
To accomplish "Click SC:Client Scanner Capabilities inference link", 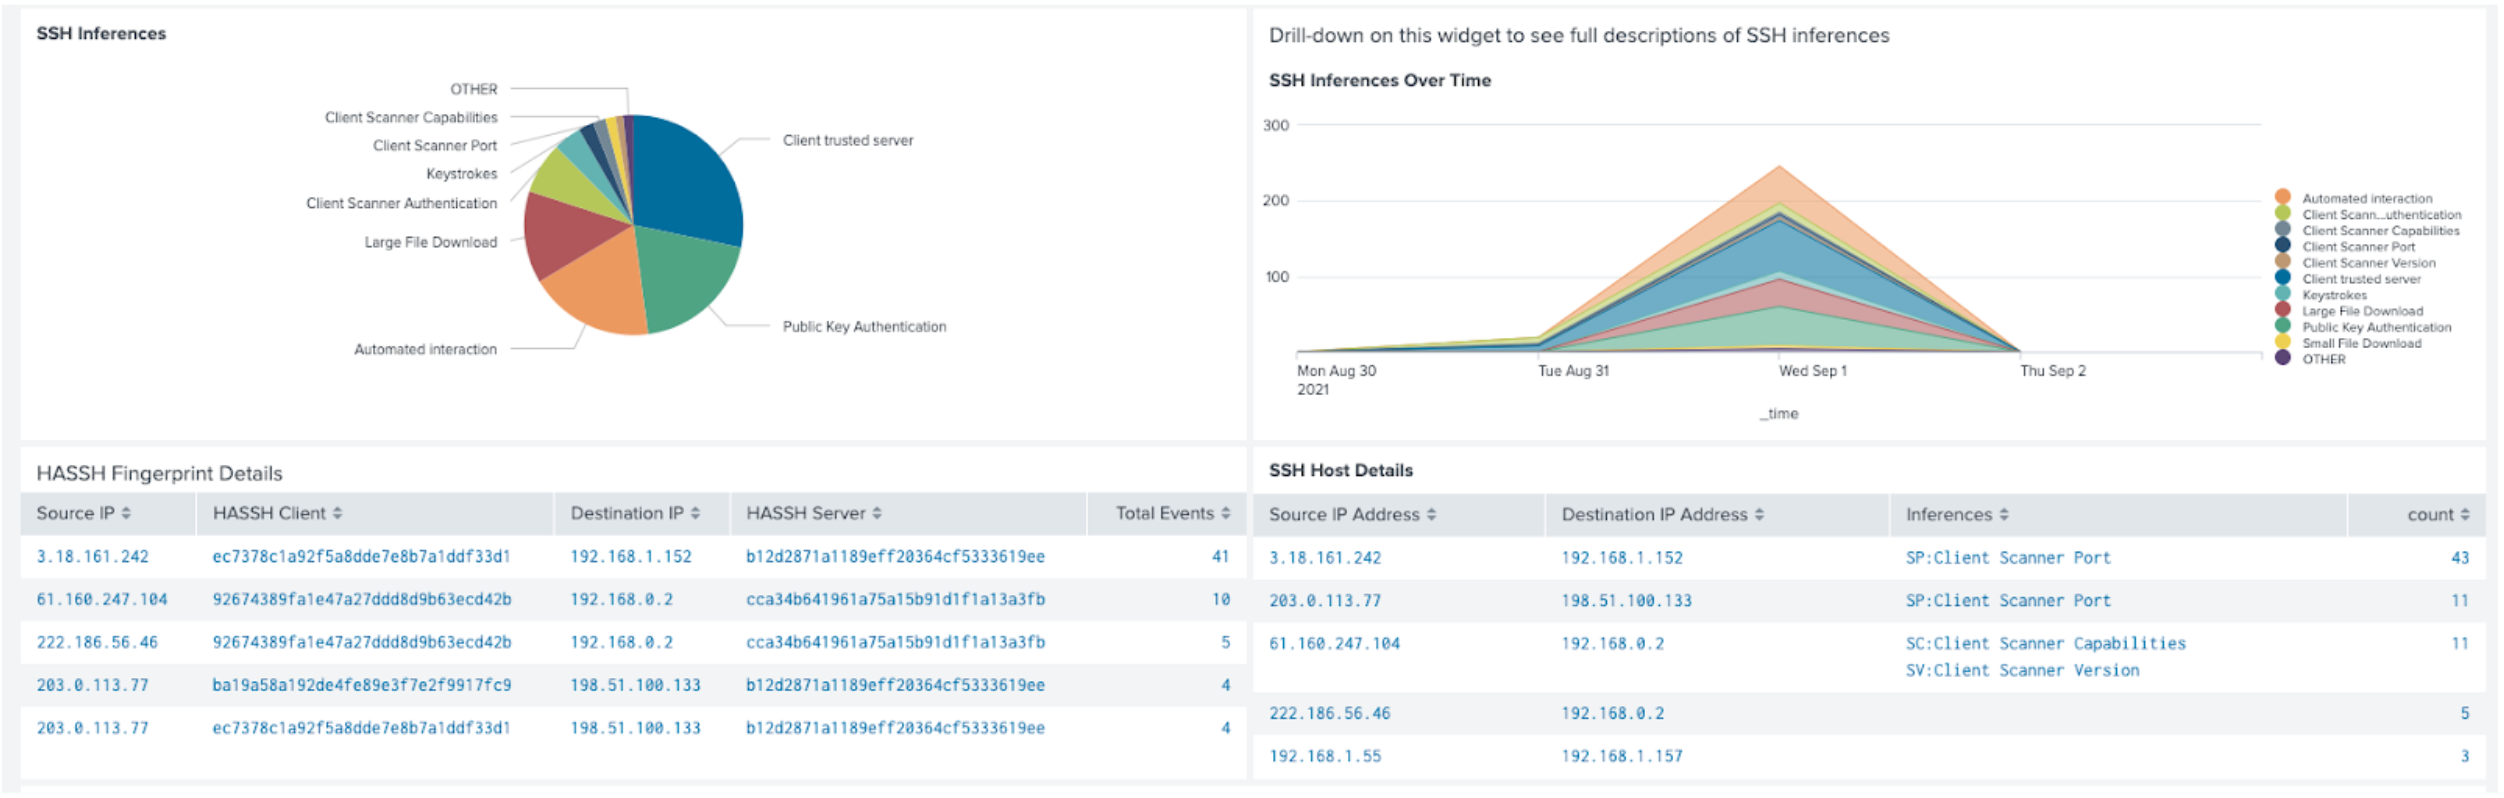I will tap(2045, 643).
